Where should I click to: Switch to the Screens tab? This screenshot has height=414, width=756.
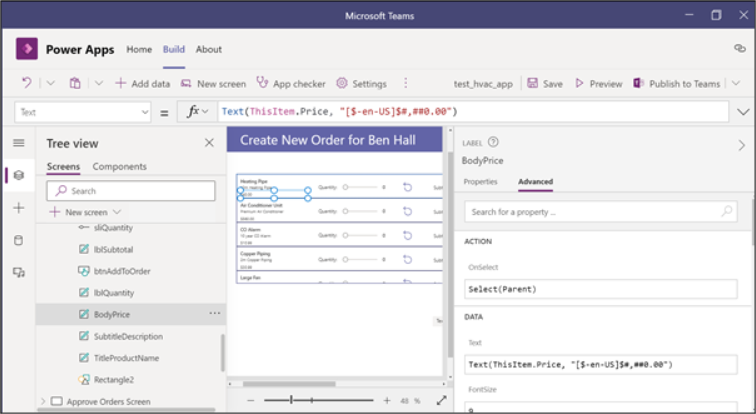[x=63, y=166]
